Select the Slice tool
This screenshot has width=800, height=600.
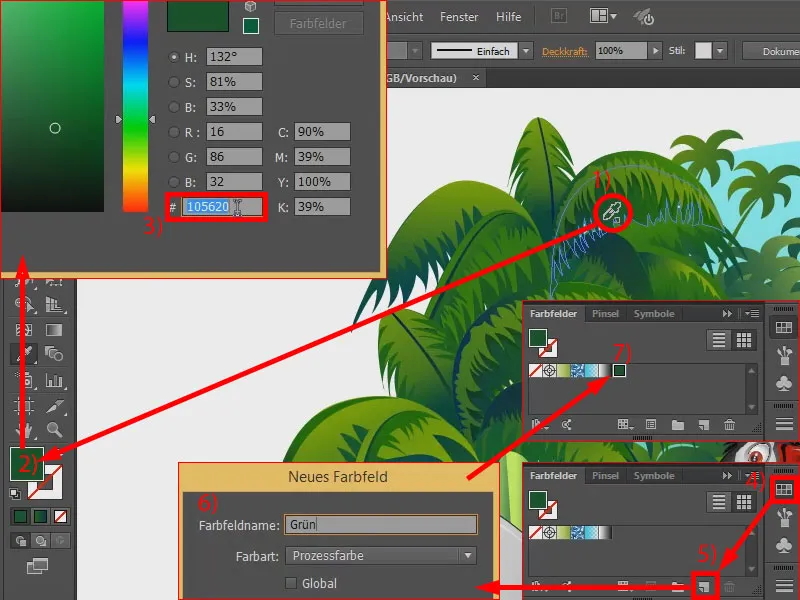point(54,406)
